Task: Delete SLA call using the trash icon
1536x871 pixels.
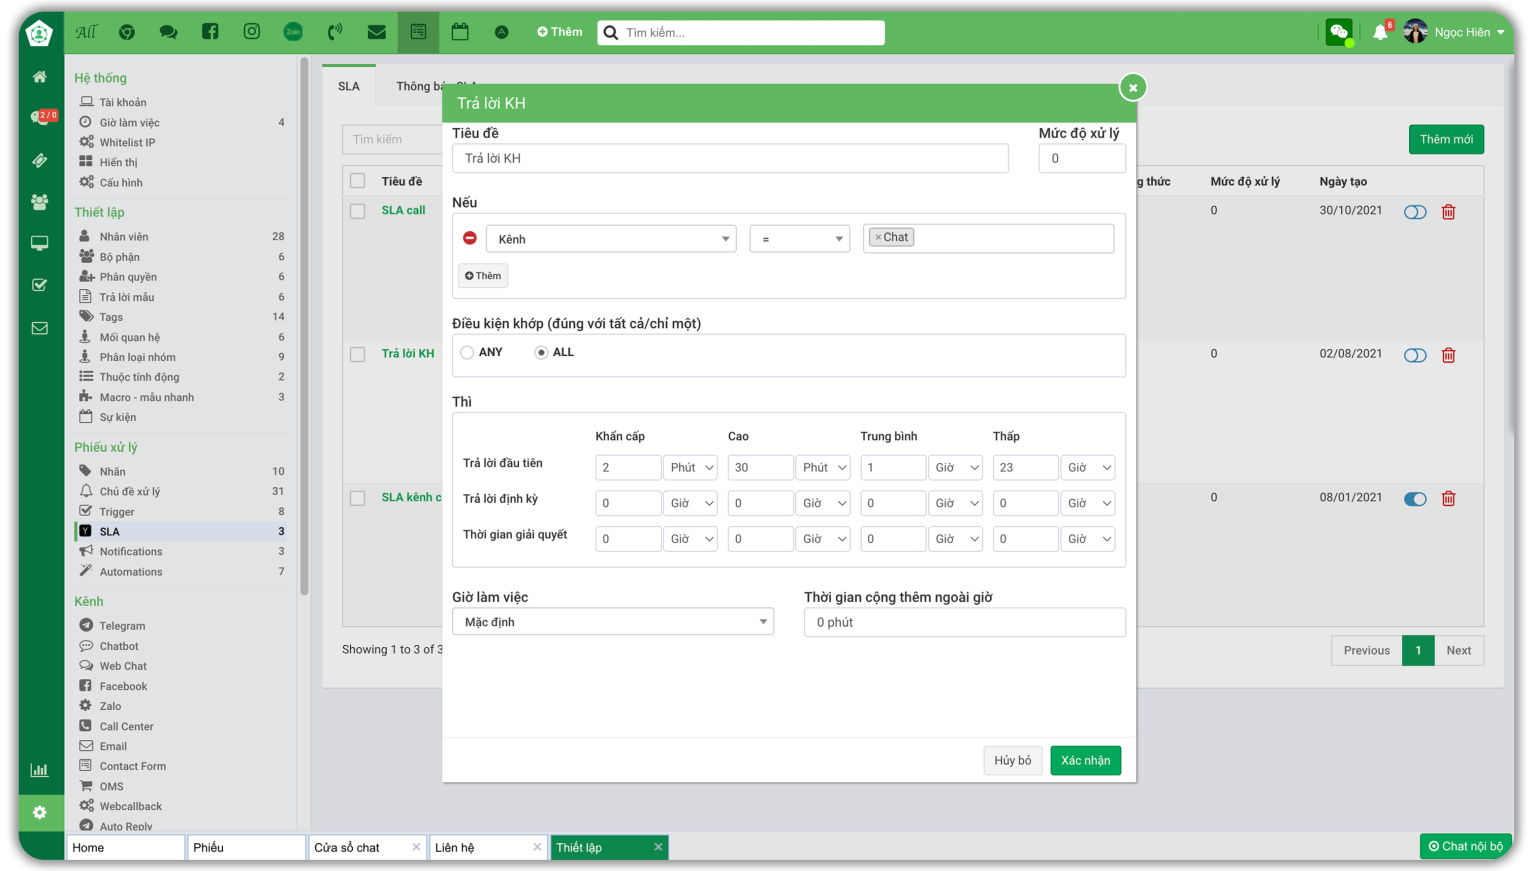Action: 1448,212
